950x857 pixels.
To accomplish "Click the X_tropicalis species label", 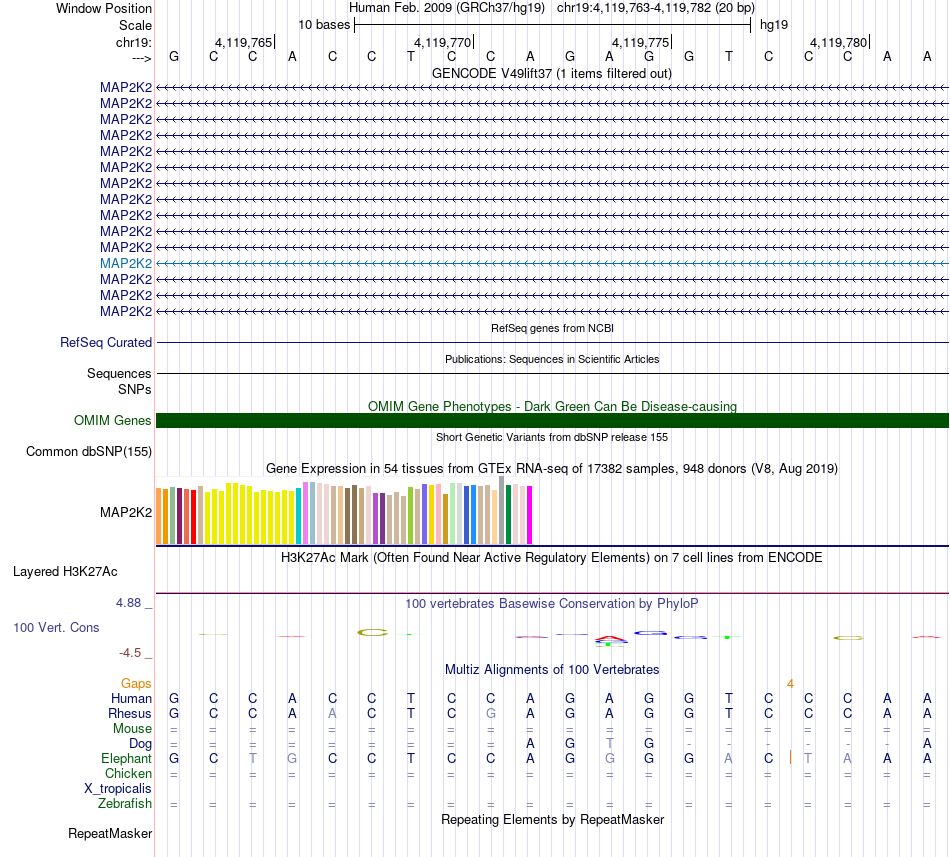I will pyautogui.click(x=118, y=789).
